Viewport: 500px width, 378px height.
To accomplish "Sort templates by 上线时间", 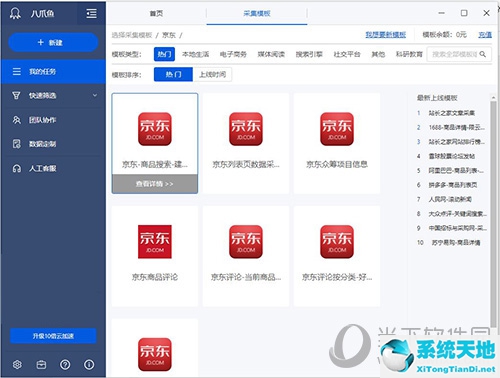I will pos(212,74).
